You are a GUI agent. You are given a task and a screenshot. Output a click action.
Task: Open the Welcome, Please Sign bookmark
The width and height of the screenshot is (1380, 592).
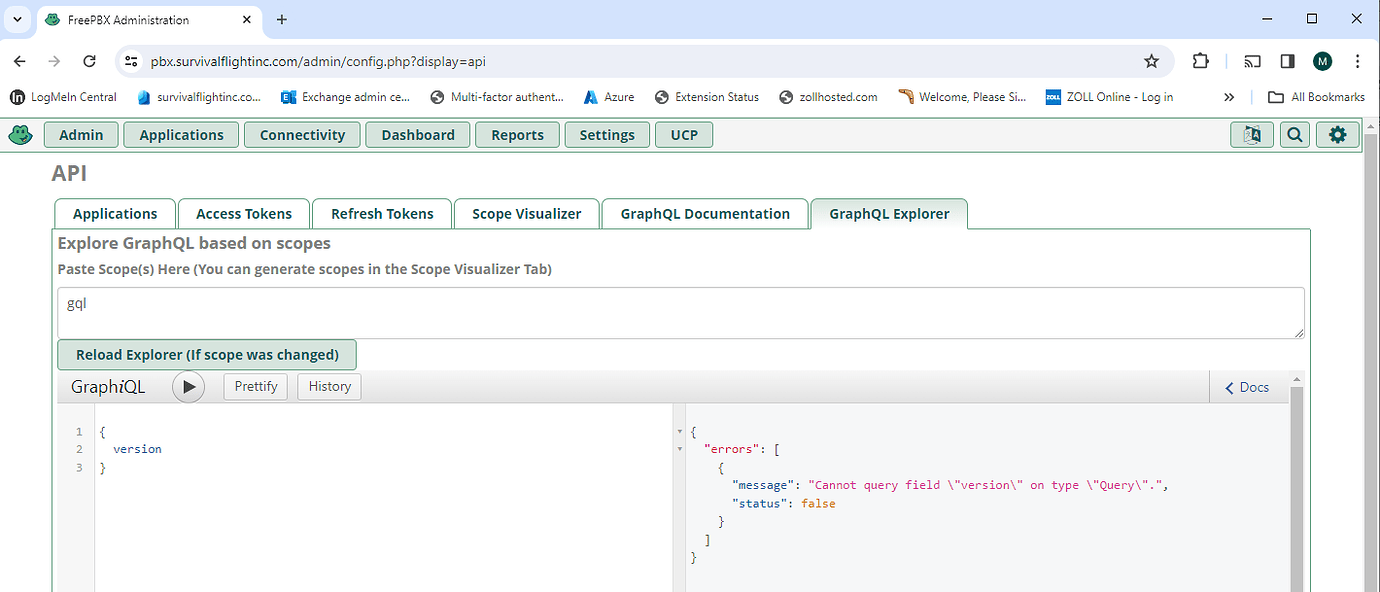(962, 97)
